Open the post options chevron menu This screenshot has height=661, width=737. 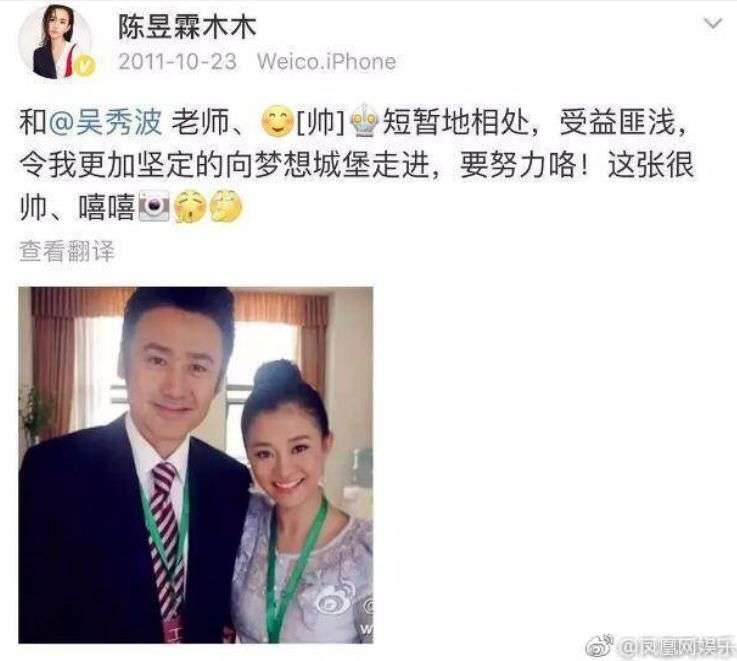tap(713, 23)
